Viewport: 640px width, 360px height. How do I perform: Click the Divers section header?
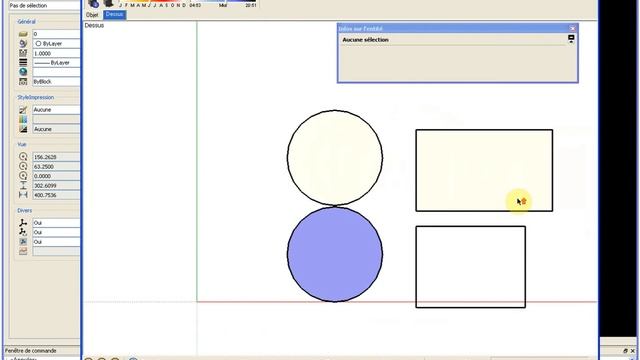[x=24, y=211]
